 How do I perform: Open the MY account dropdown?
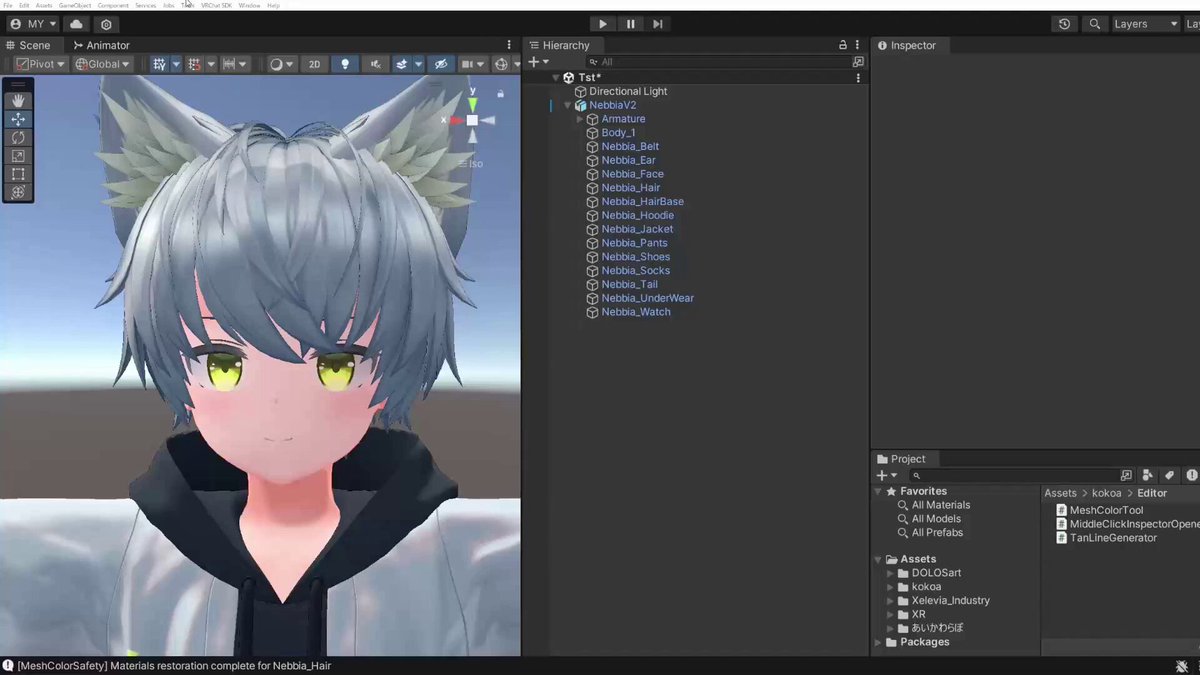pos(33,24)
